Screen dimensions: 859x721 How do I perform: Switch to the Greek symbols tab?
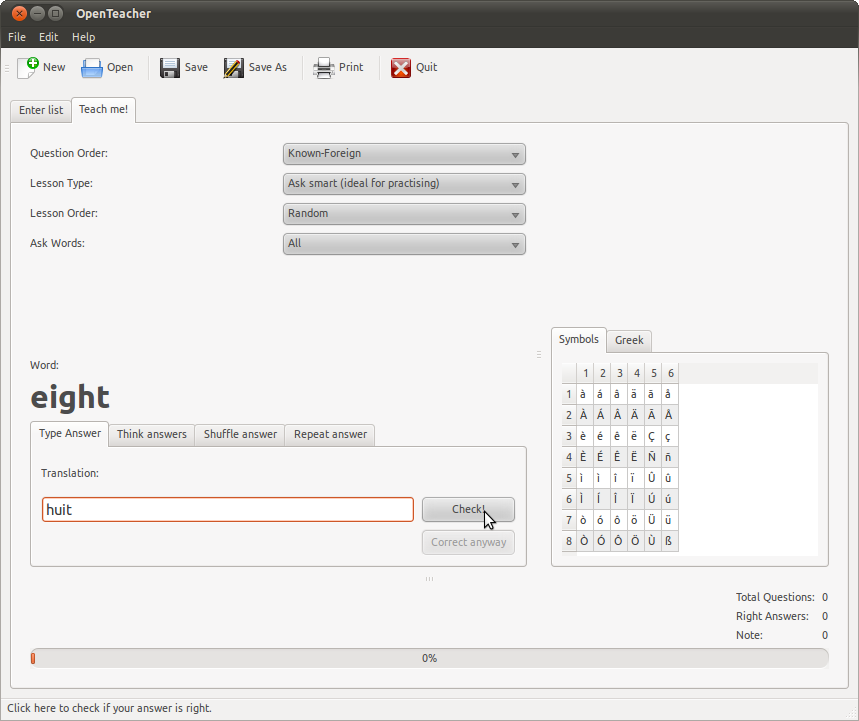click(x=629, y=340)
